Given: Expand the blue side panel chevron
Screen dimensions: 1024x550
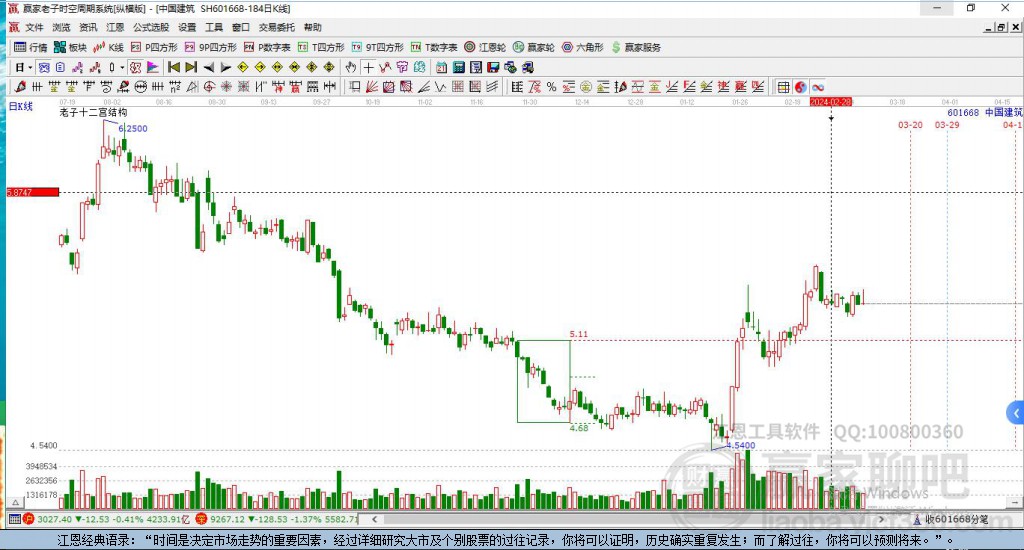Looking at the screenshot, I should 1016,413.
